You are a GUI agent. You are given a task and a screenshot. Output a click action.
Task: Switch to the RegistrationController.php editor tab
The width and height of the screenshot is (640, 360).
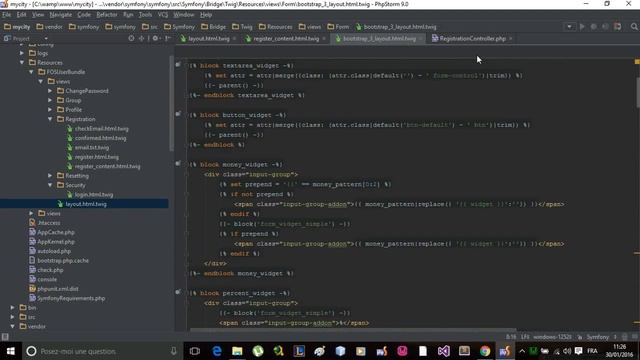(472, 38)
